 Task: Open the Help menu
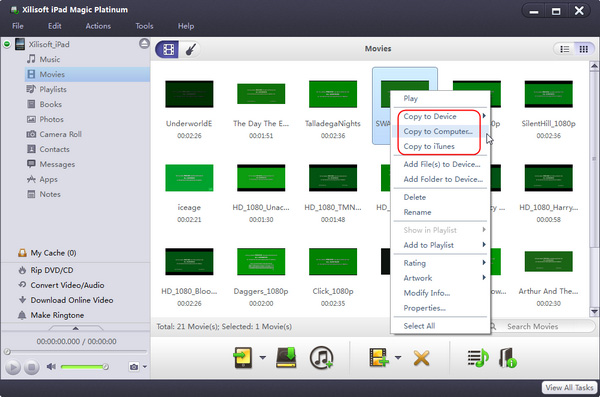pyautogui.click(x=186, y=26)
